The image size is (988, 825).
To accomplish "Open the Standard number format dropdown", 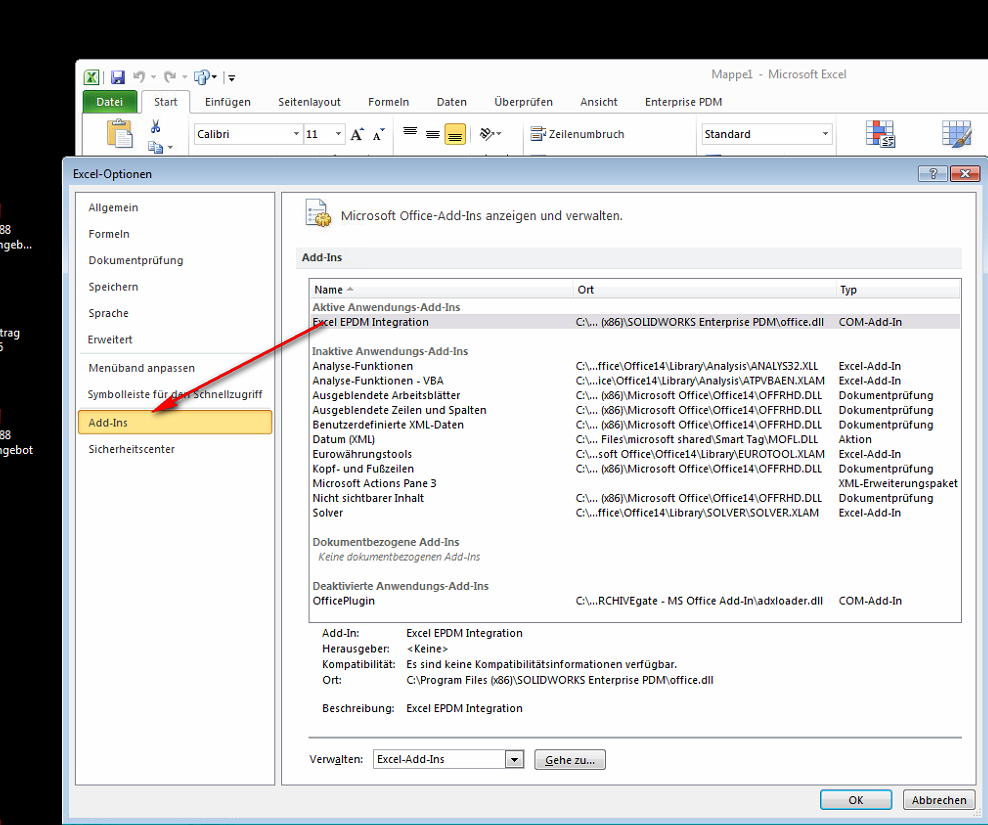I will (x=825, y=134).
